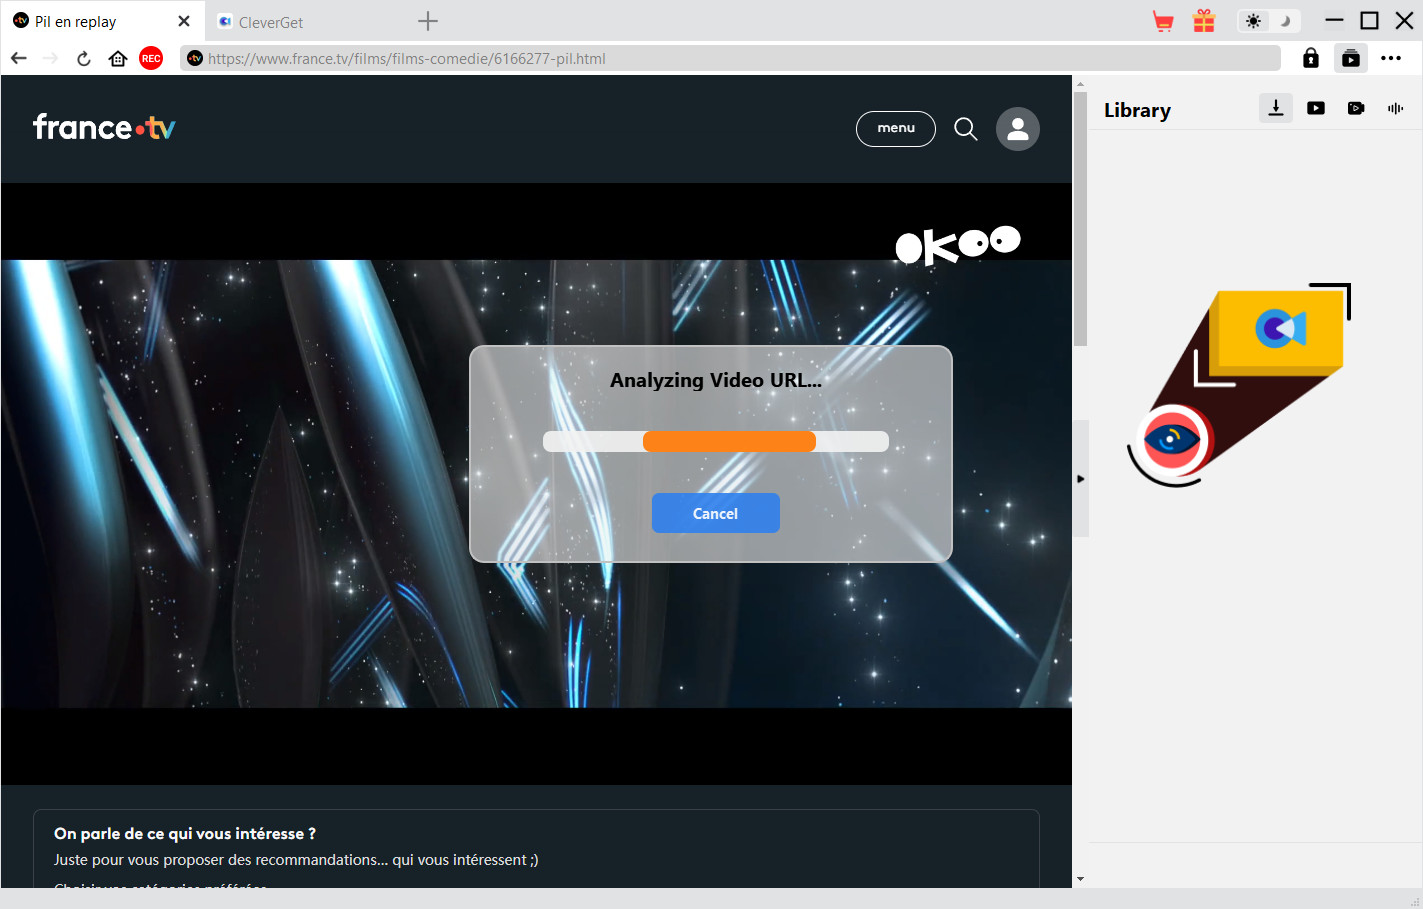
Task: Click 'Analyzing Video URL...' text
Action: point(716,380)
